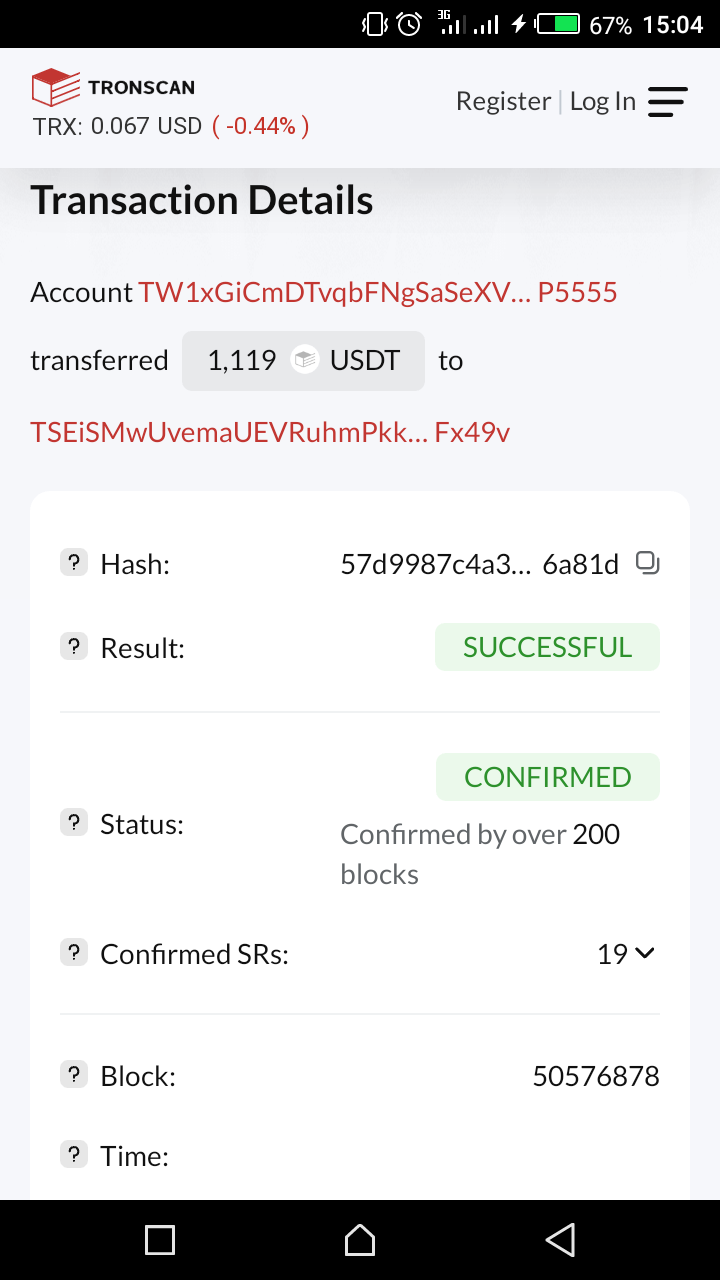Tap the help icon beside Confirmed SRs

(x=74, y=953)
